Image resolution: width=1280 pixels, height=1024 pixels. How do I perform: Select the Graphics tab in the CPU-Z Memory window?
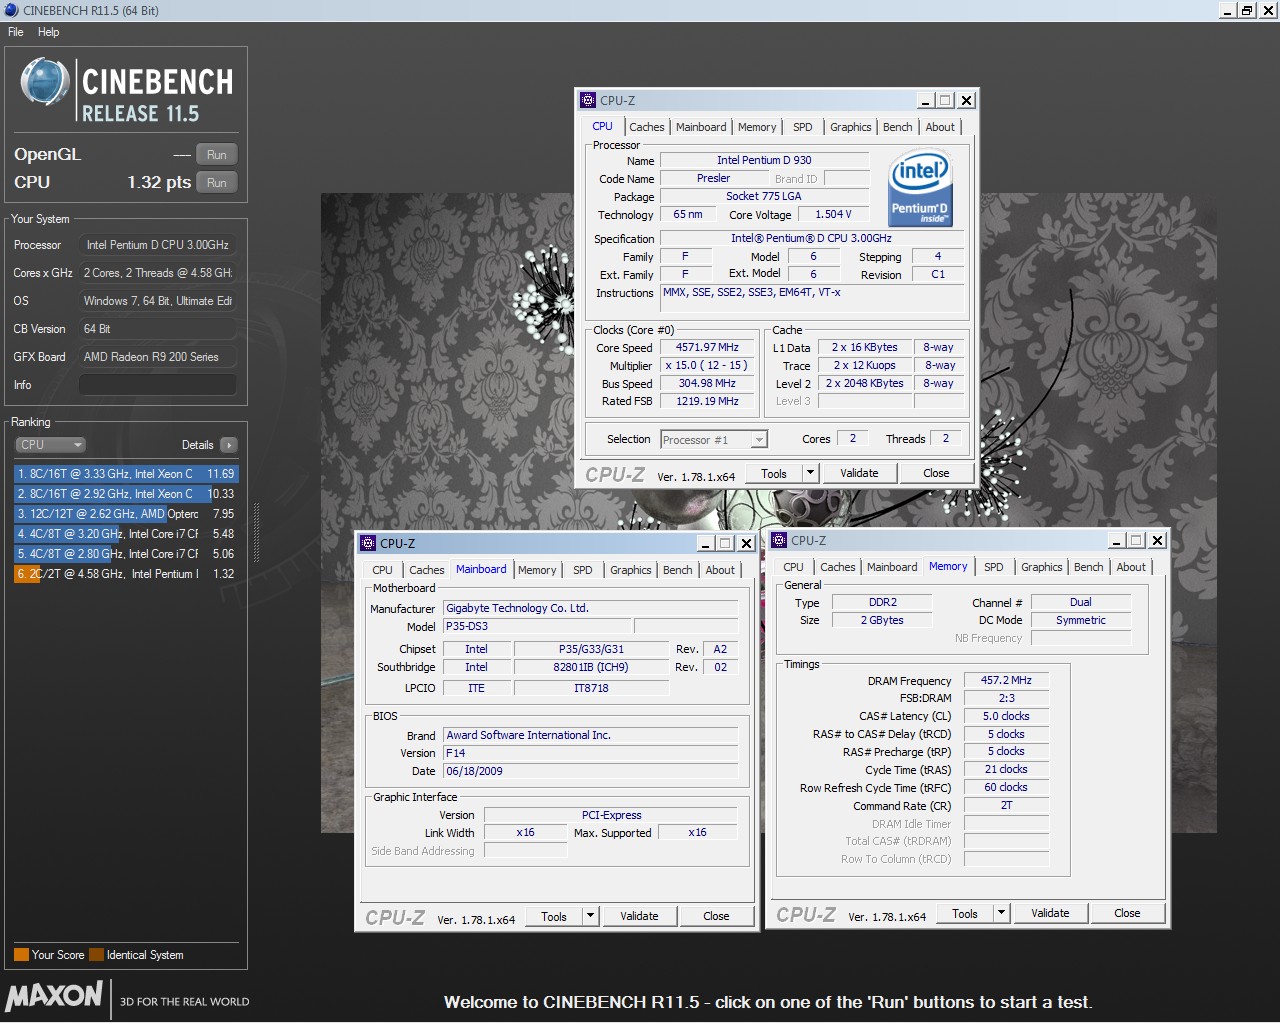[1042, 567]
